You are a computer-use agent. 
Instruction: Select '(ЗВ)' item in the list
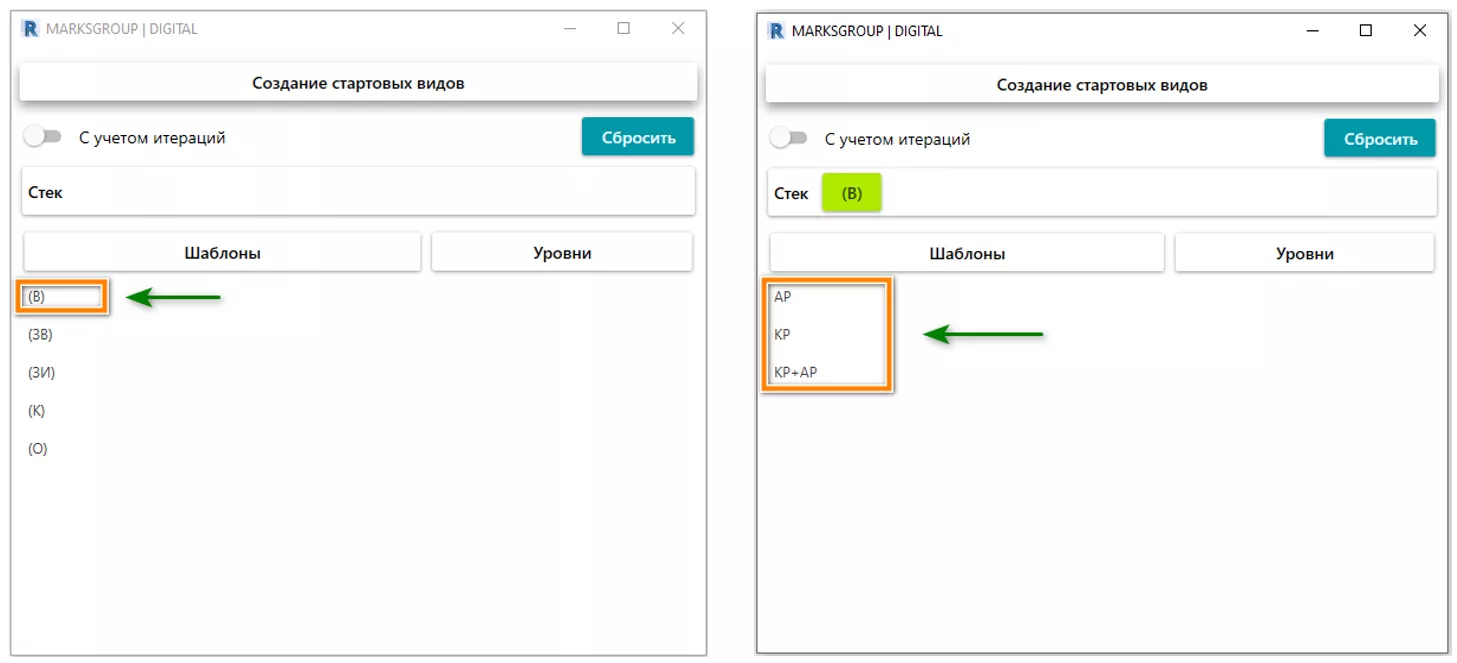pyautogui.click(x=40, y=335)
